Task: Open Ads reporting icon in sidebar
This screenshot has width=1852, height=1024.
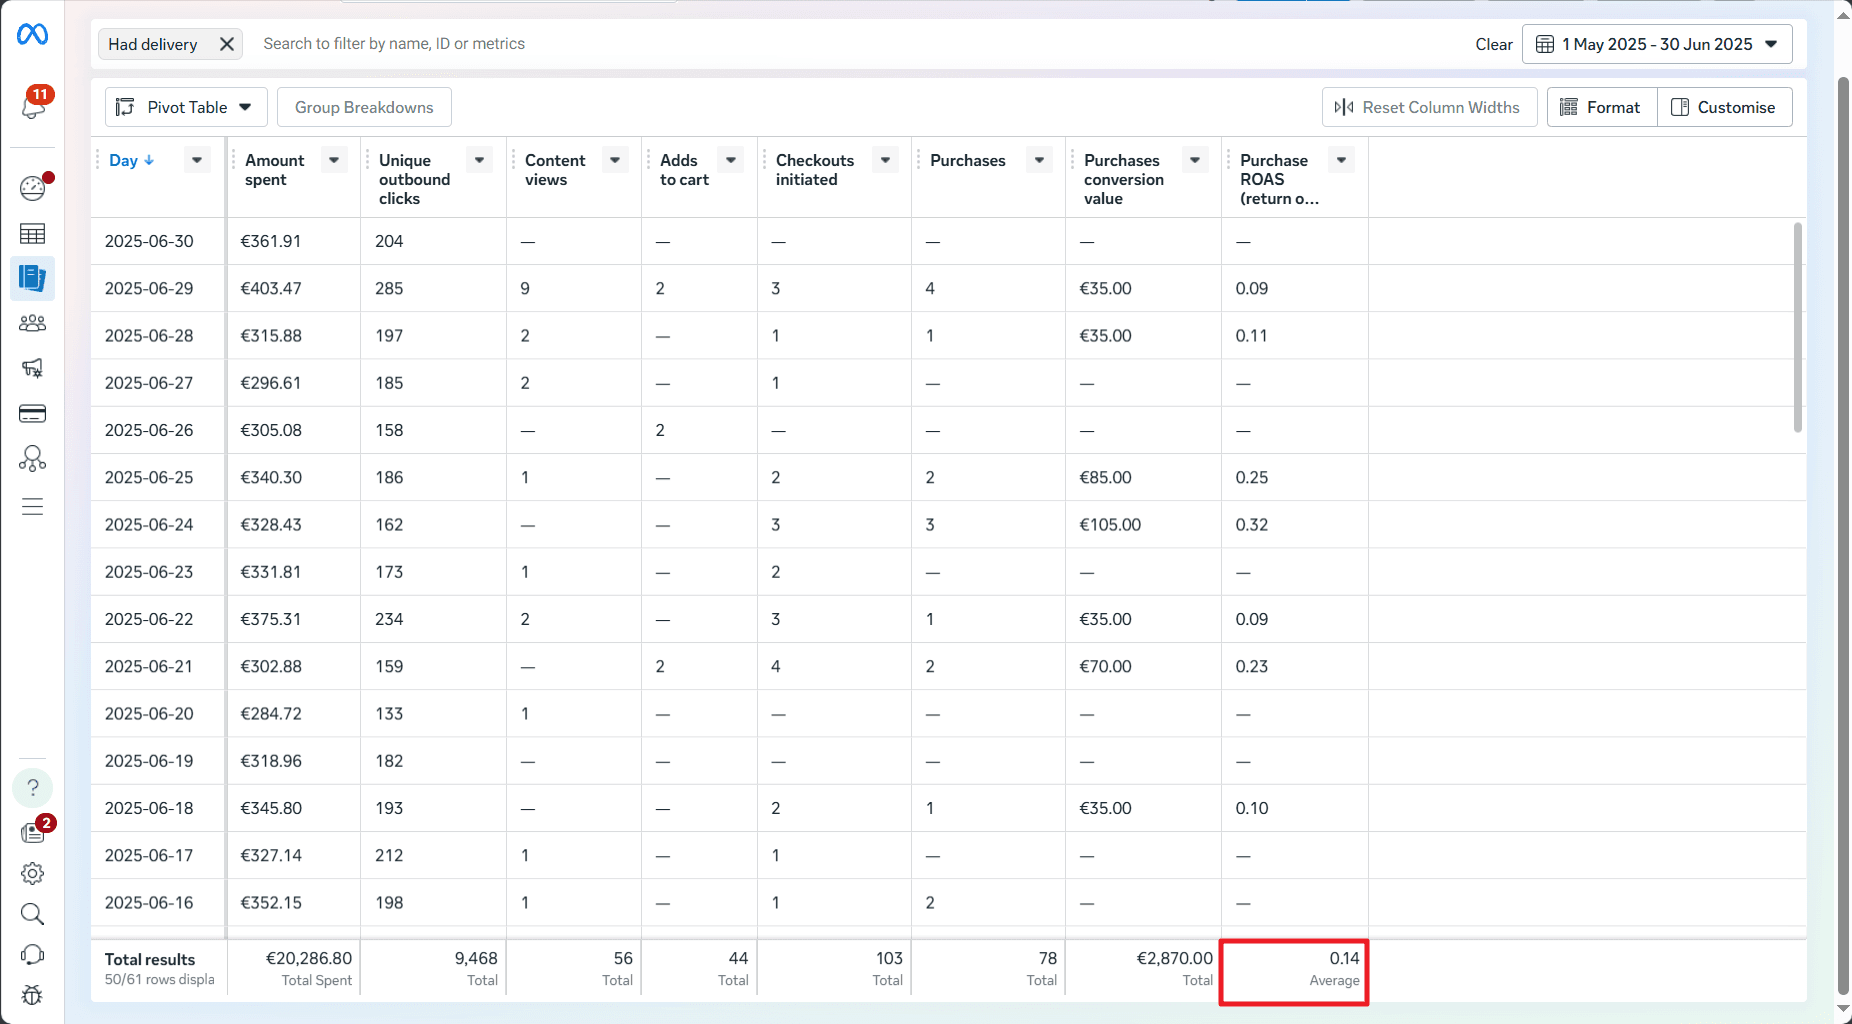Action: (33, 278)
